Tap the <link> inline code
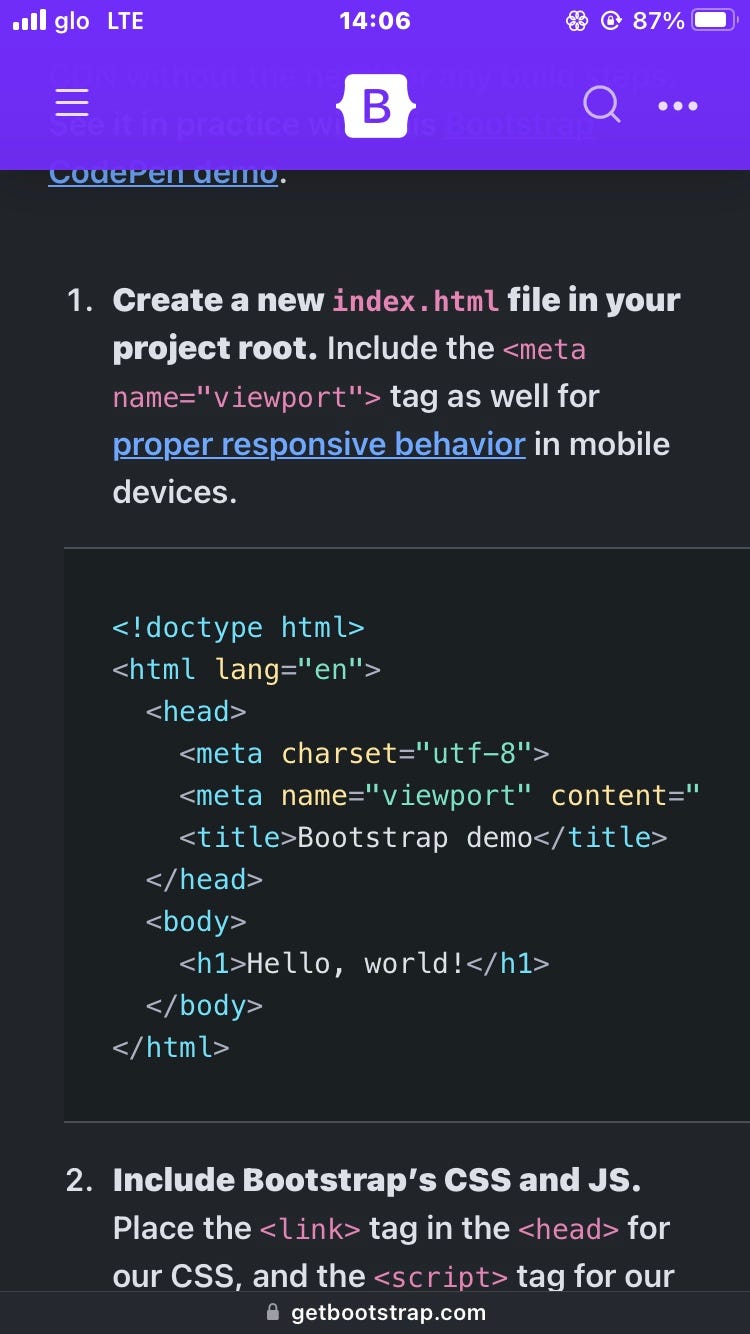 click(x=310, y=1228)
